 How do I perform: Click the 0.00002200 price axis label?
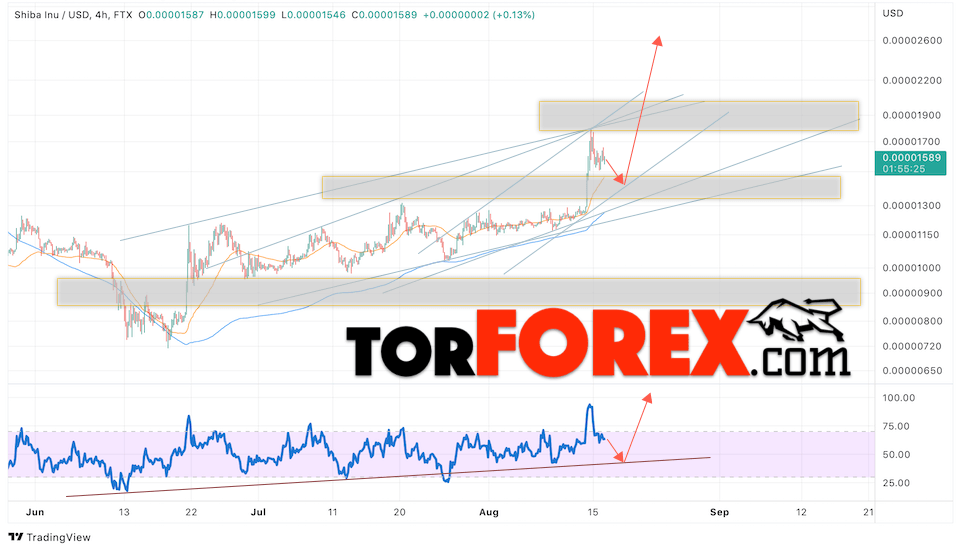coord(912,80)
